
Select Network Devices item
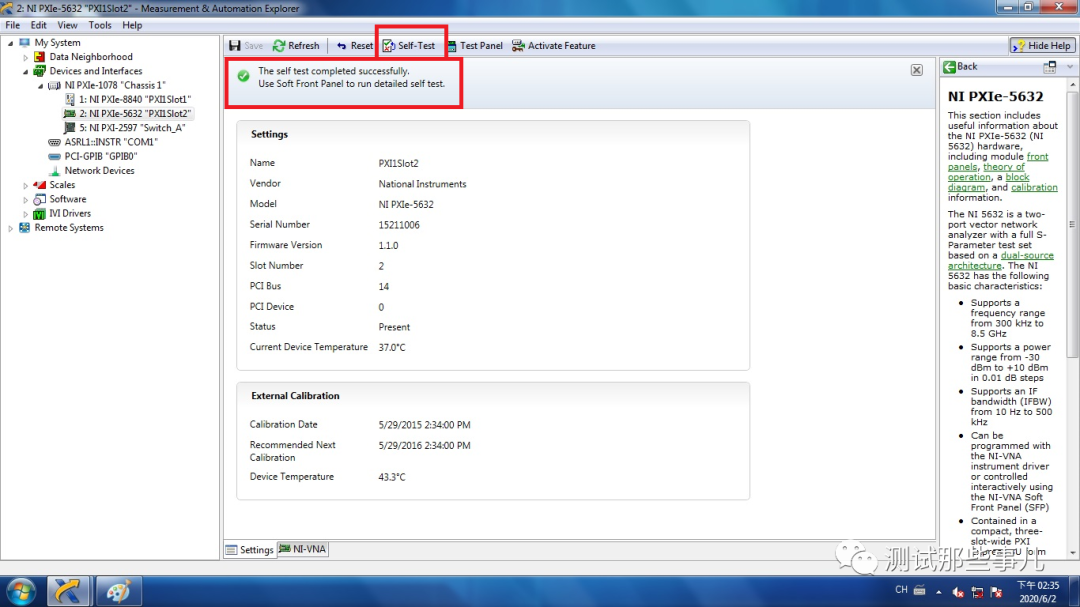click(92, 171)
